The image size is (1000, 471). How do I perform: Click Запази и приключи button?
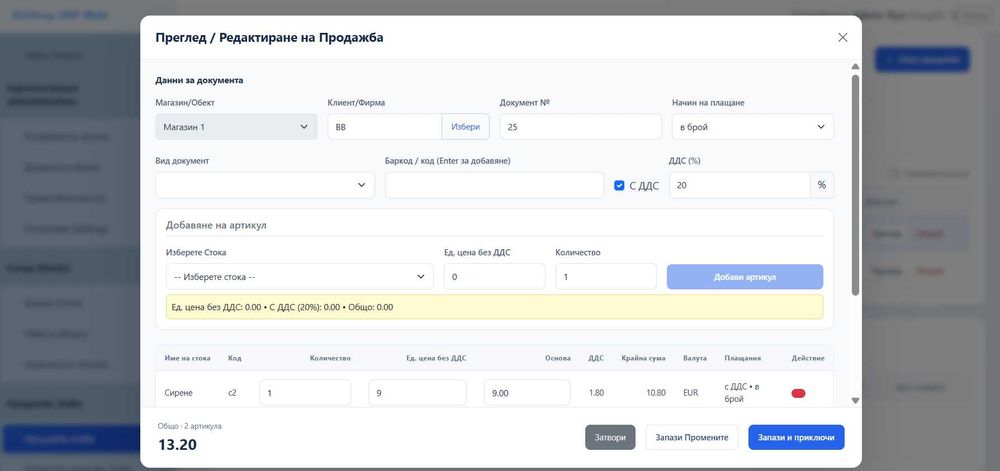[x=796, y=438]
